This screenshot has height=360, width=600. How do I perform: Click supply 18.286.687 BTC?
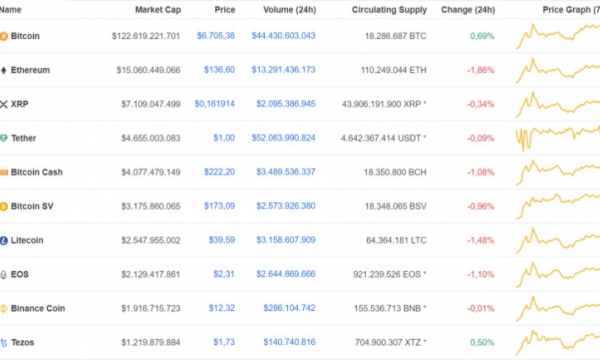coord(396,36)
